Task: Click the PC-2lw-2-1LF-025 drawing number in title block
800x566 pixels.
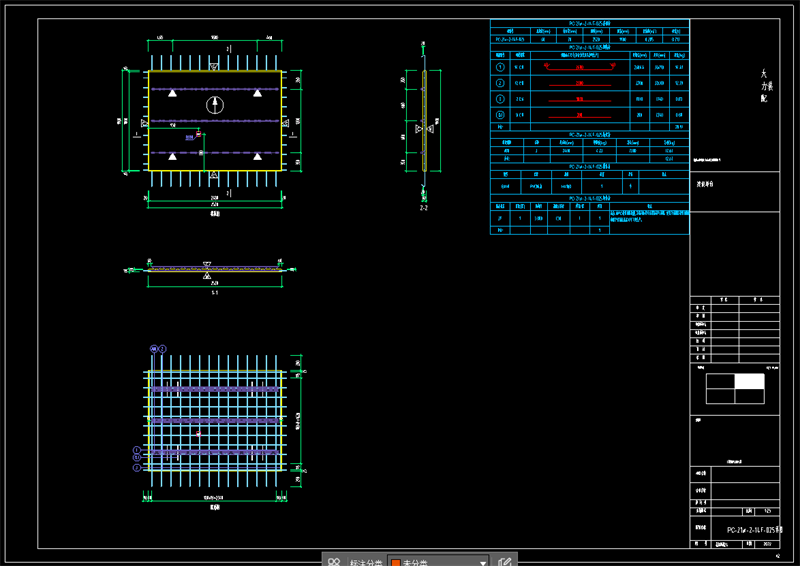Action: tap(754, 530)
